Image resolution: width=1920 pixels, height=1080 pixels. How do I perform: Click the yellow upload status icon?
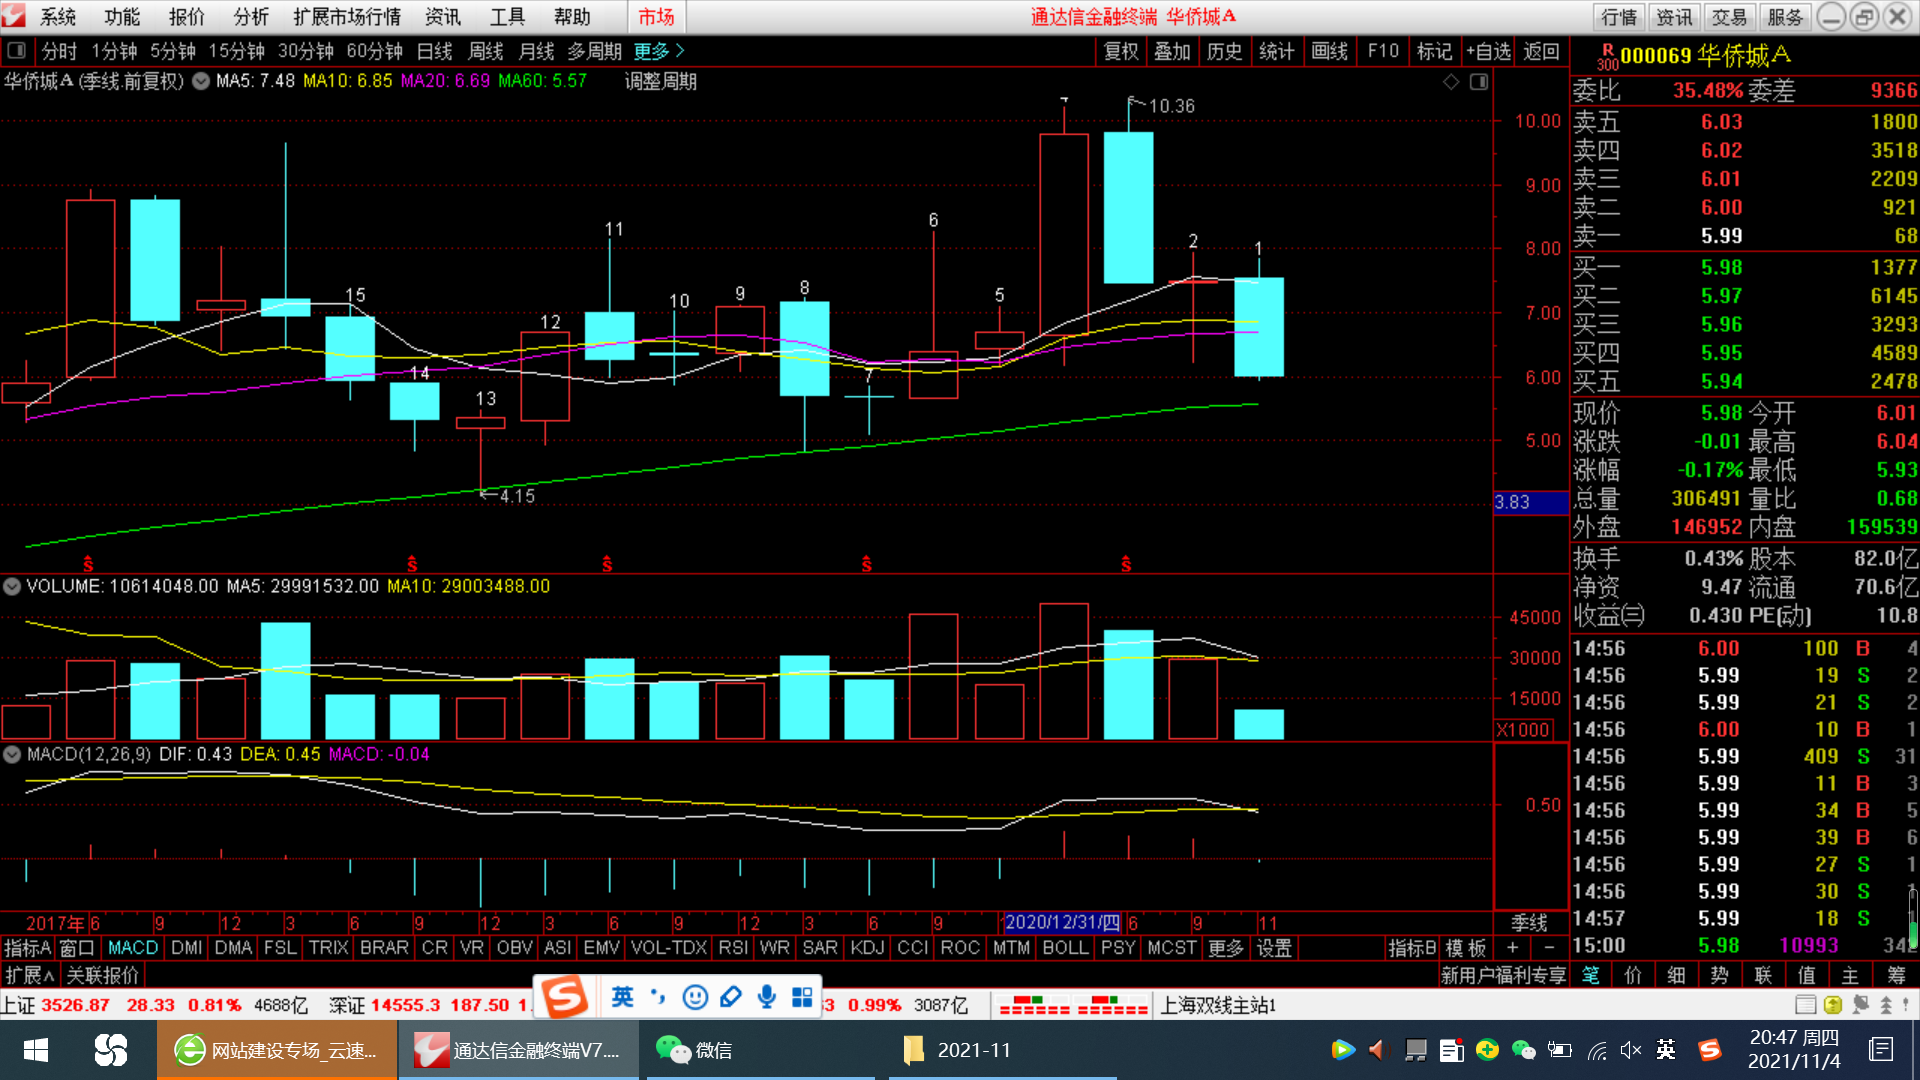1832,1005
